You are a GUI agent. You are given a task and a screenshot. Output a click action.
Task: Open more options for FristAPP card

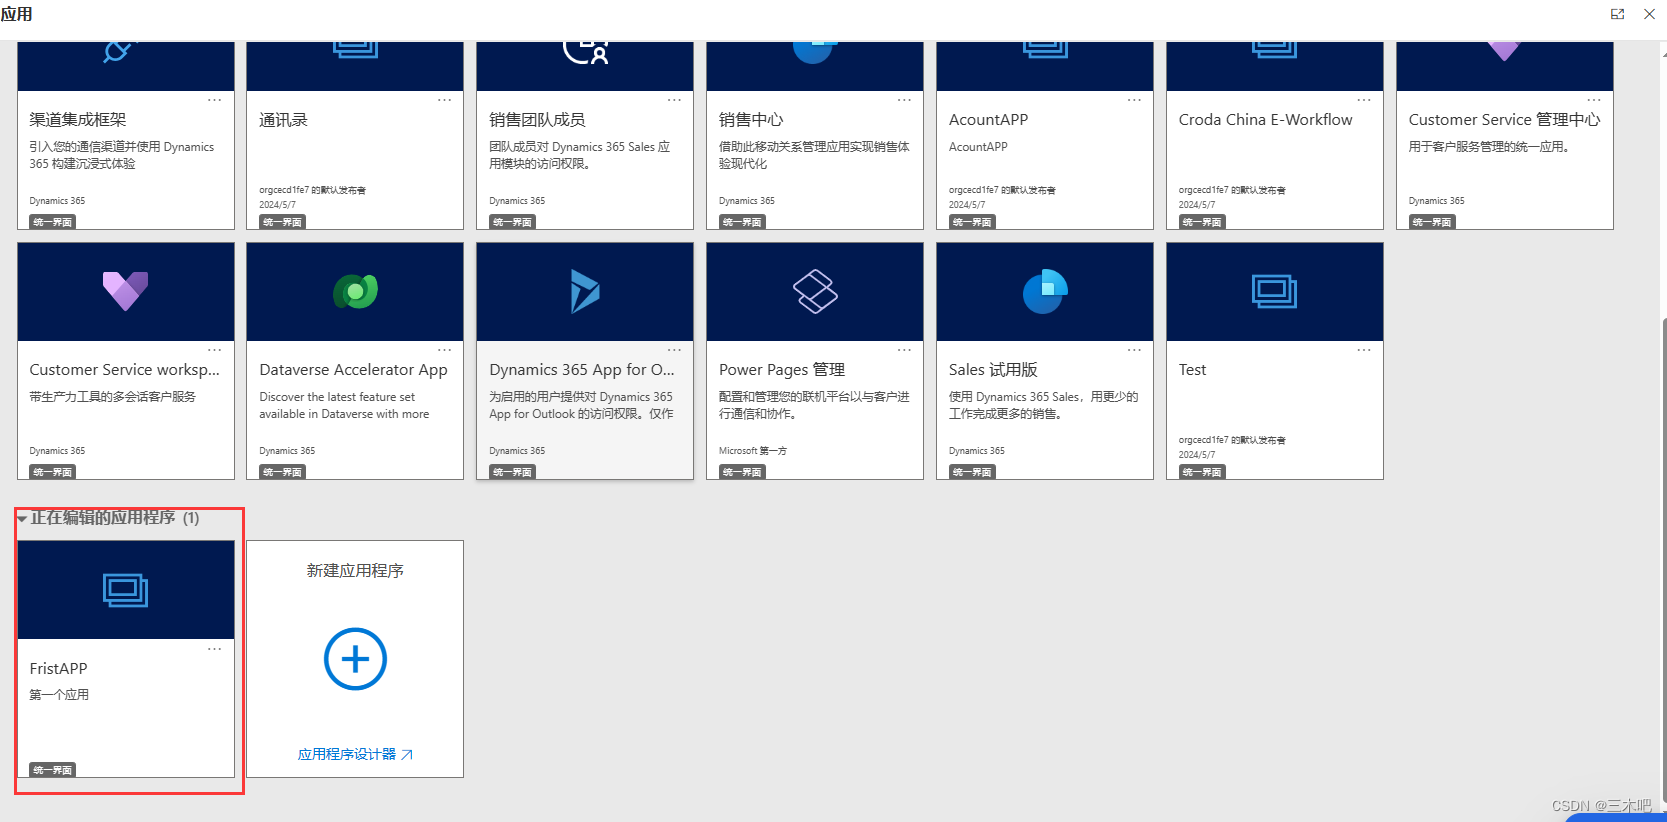click(x=214, y=649)
